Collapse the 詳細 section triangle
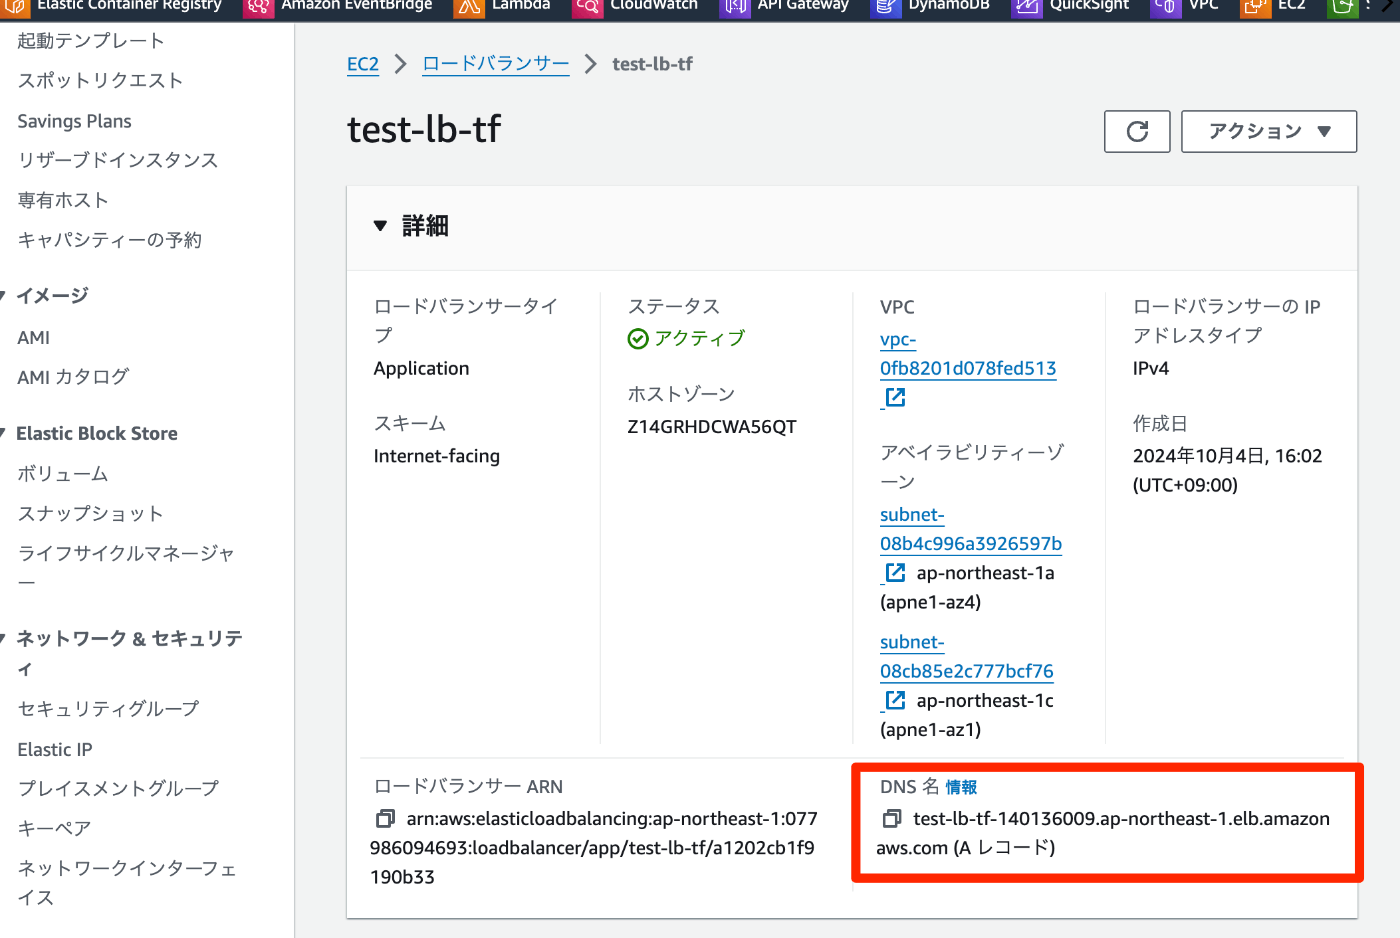The image size is (1400, 938). 380,226
